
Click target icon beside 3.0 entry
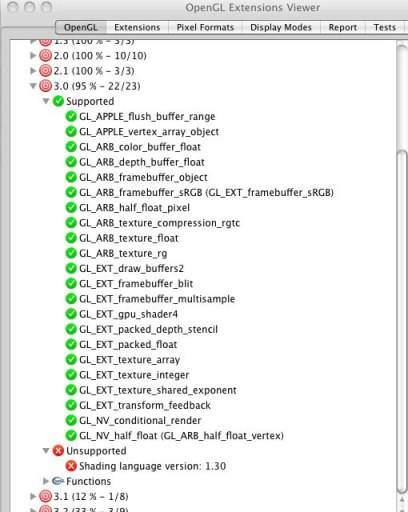(x=45, y=86)
